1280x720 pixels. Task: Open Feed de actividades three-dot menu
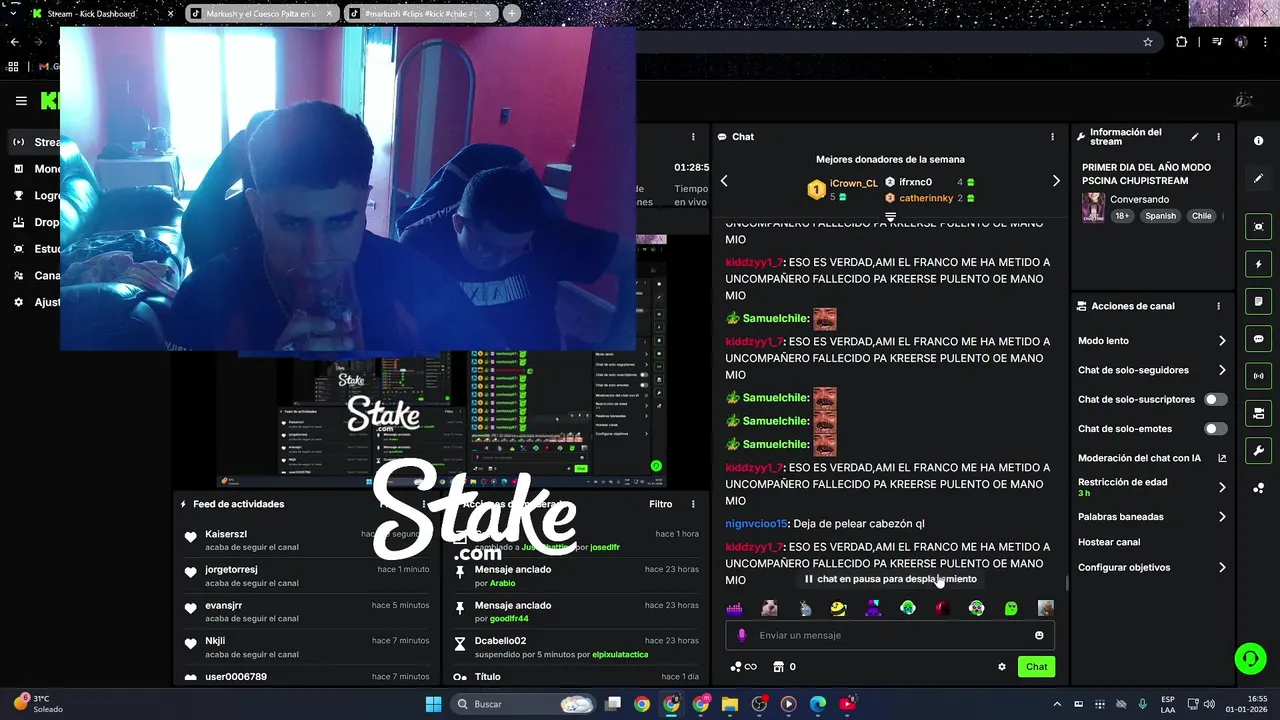424,504
